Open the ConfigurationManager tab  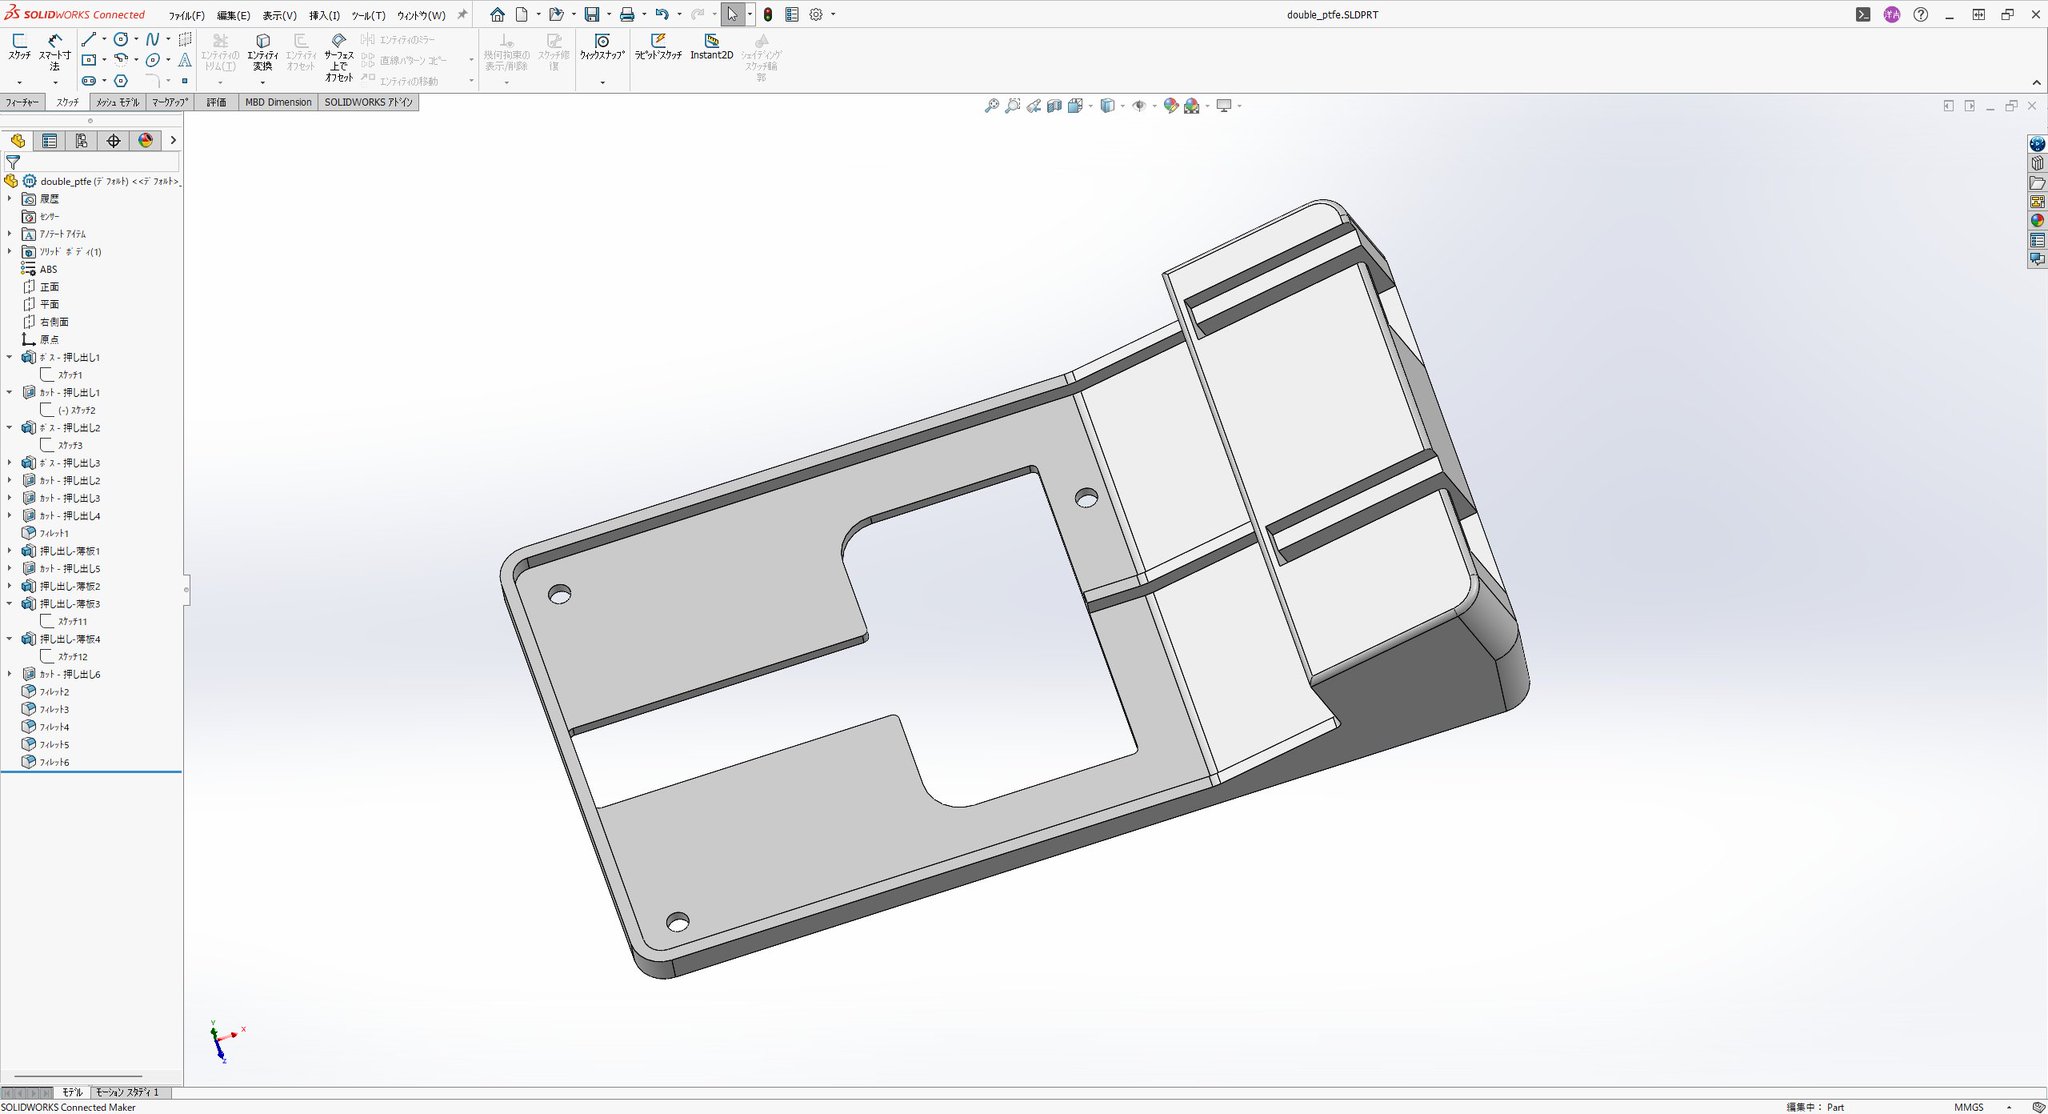pyautogui.click(x=81, y=141)
